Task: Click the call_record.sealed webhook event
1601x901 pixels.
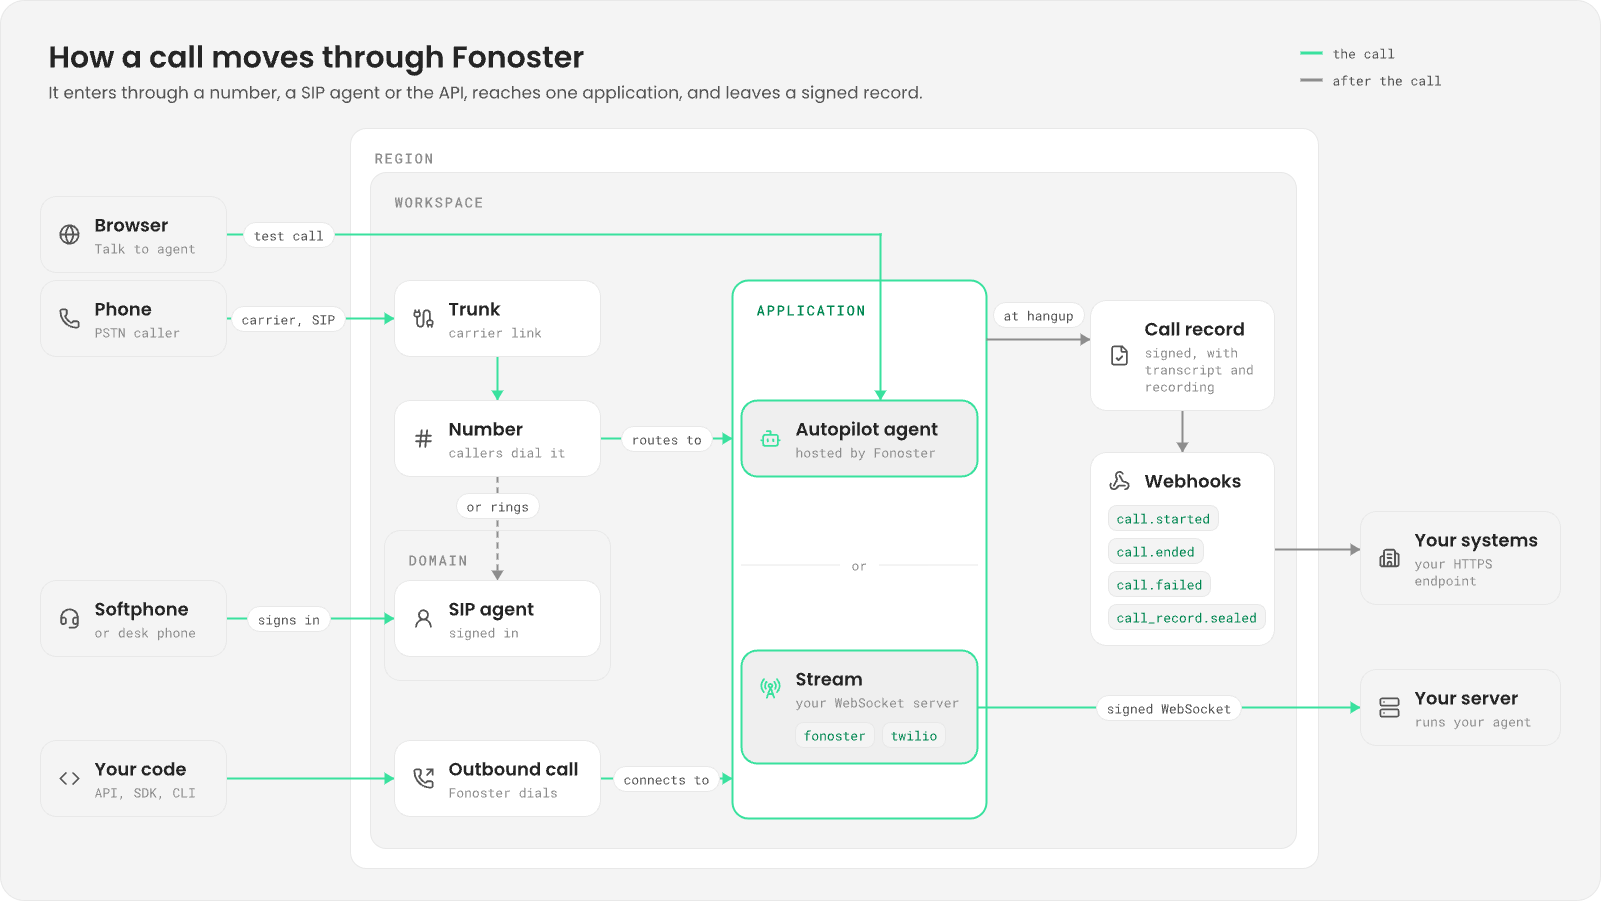Action: coord(1186,618)
